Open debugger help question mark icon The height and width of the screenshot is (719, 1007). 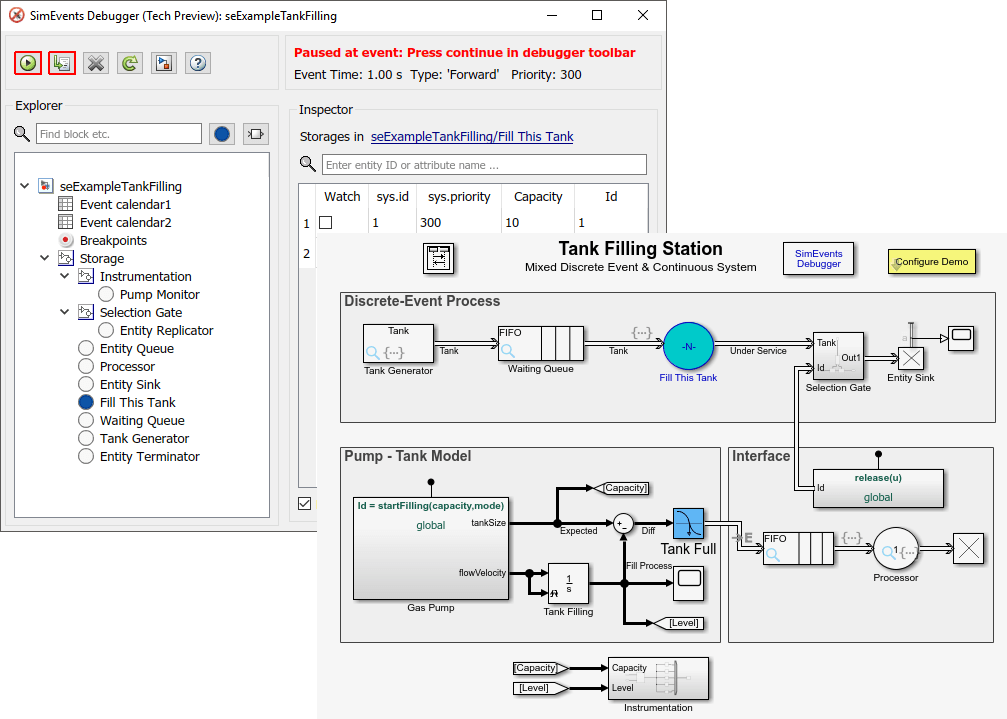click(198, 63)
